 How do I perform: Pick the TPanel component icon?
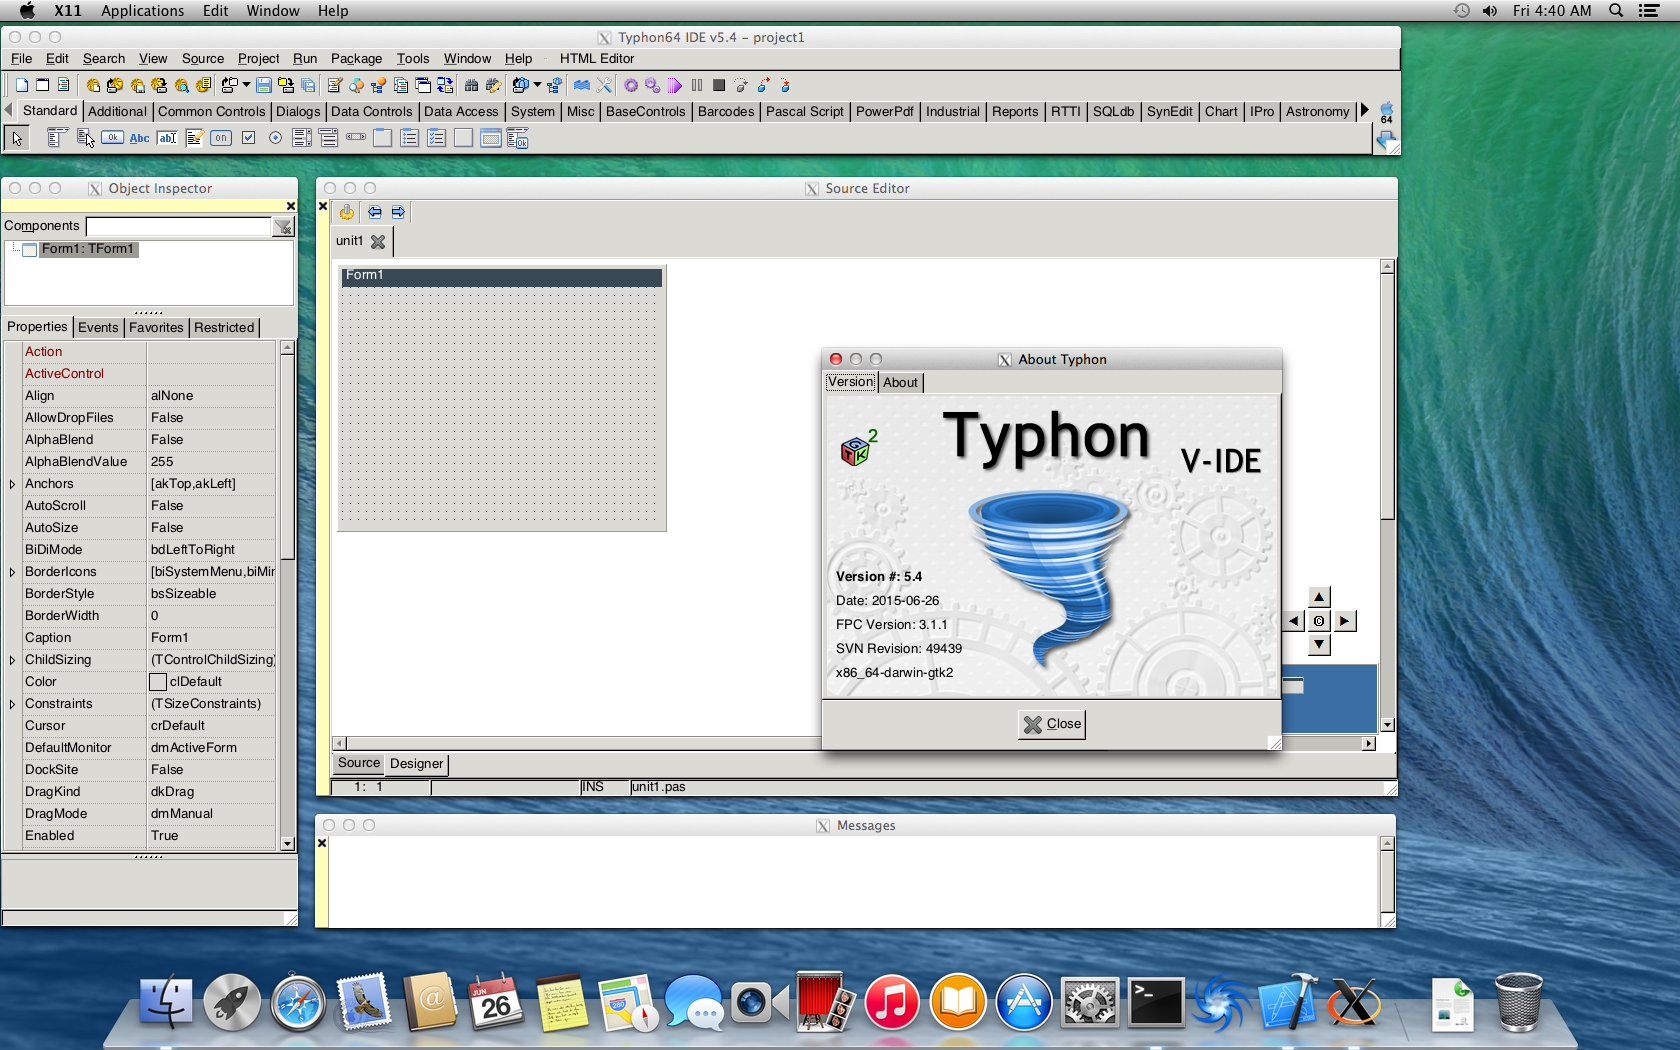(463, 138)
